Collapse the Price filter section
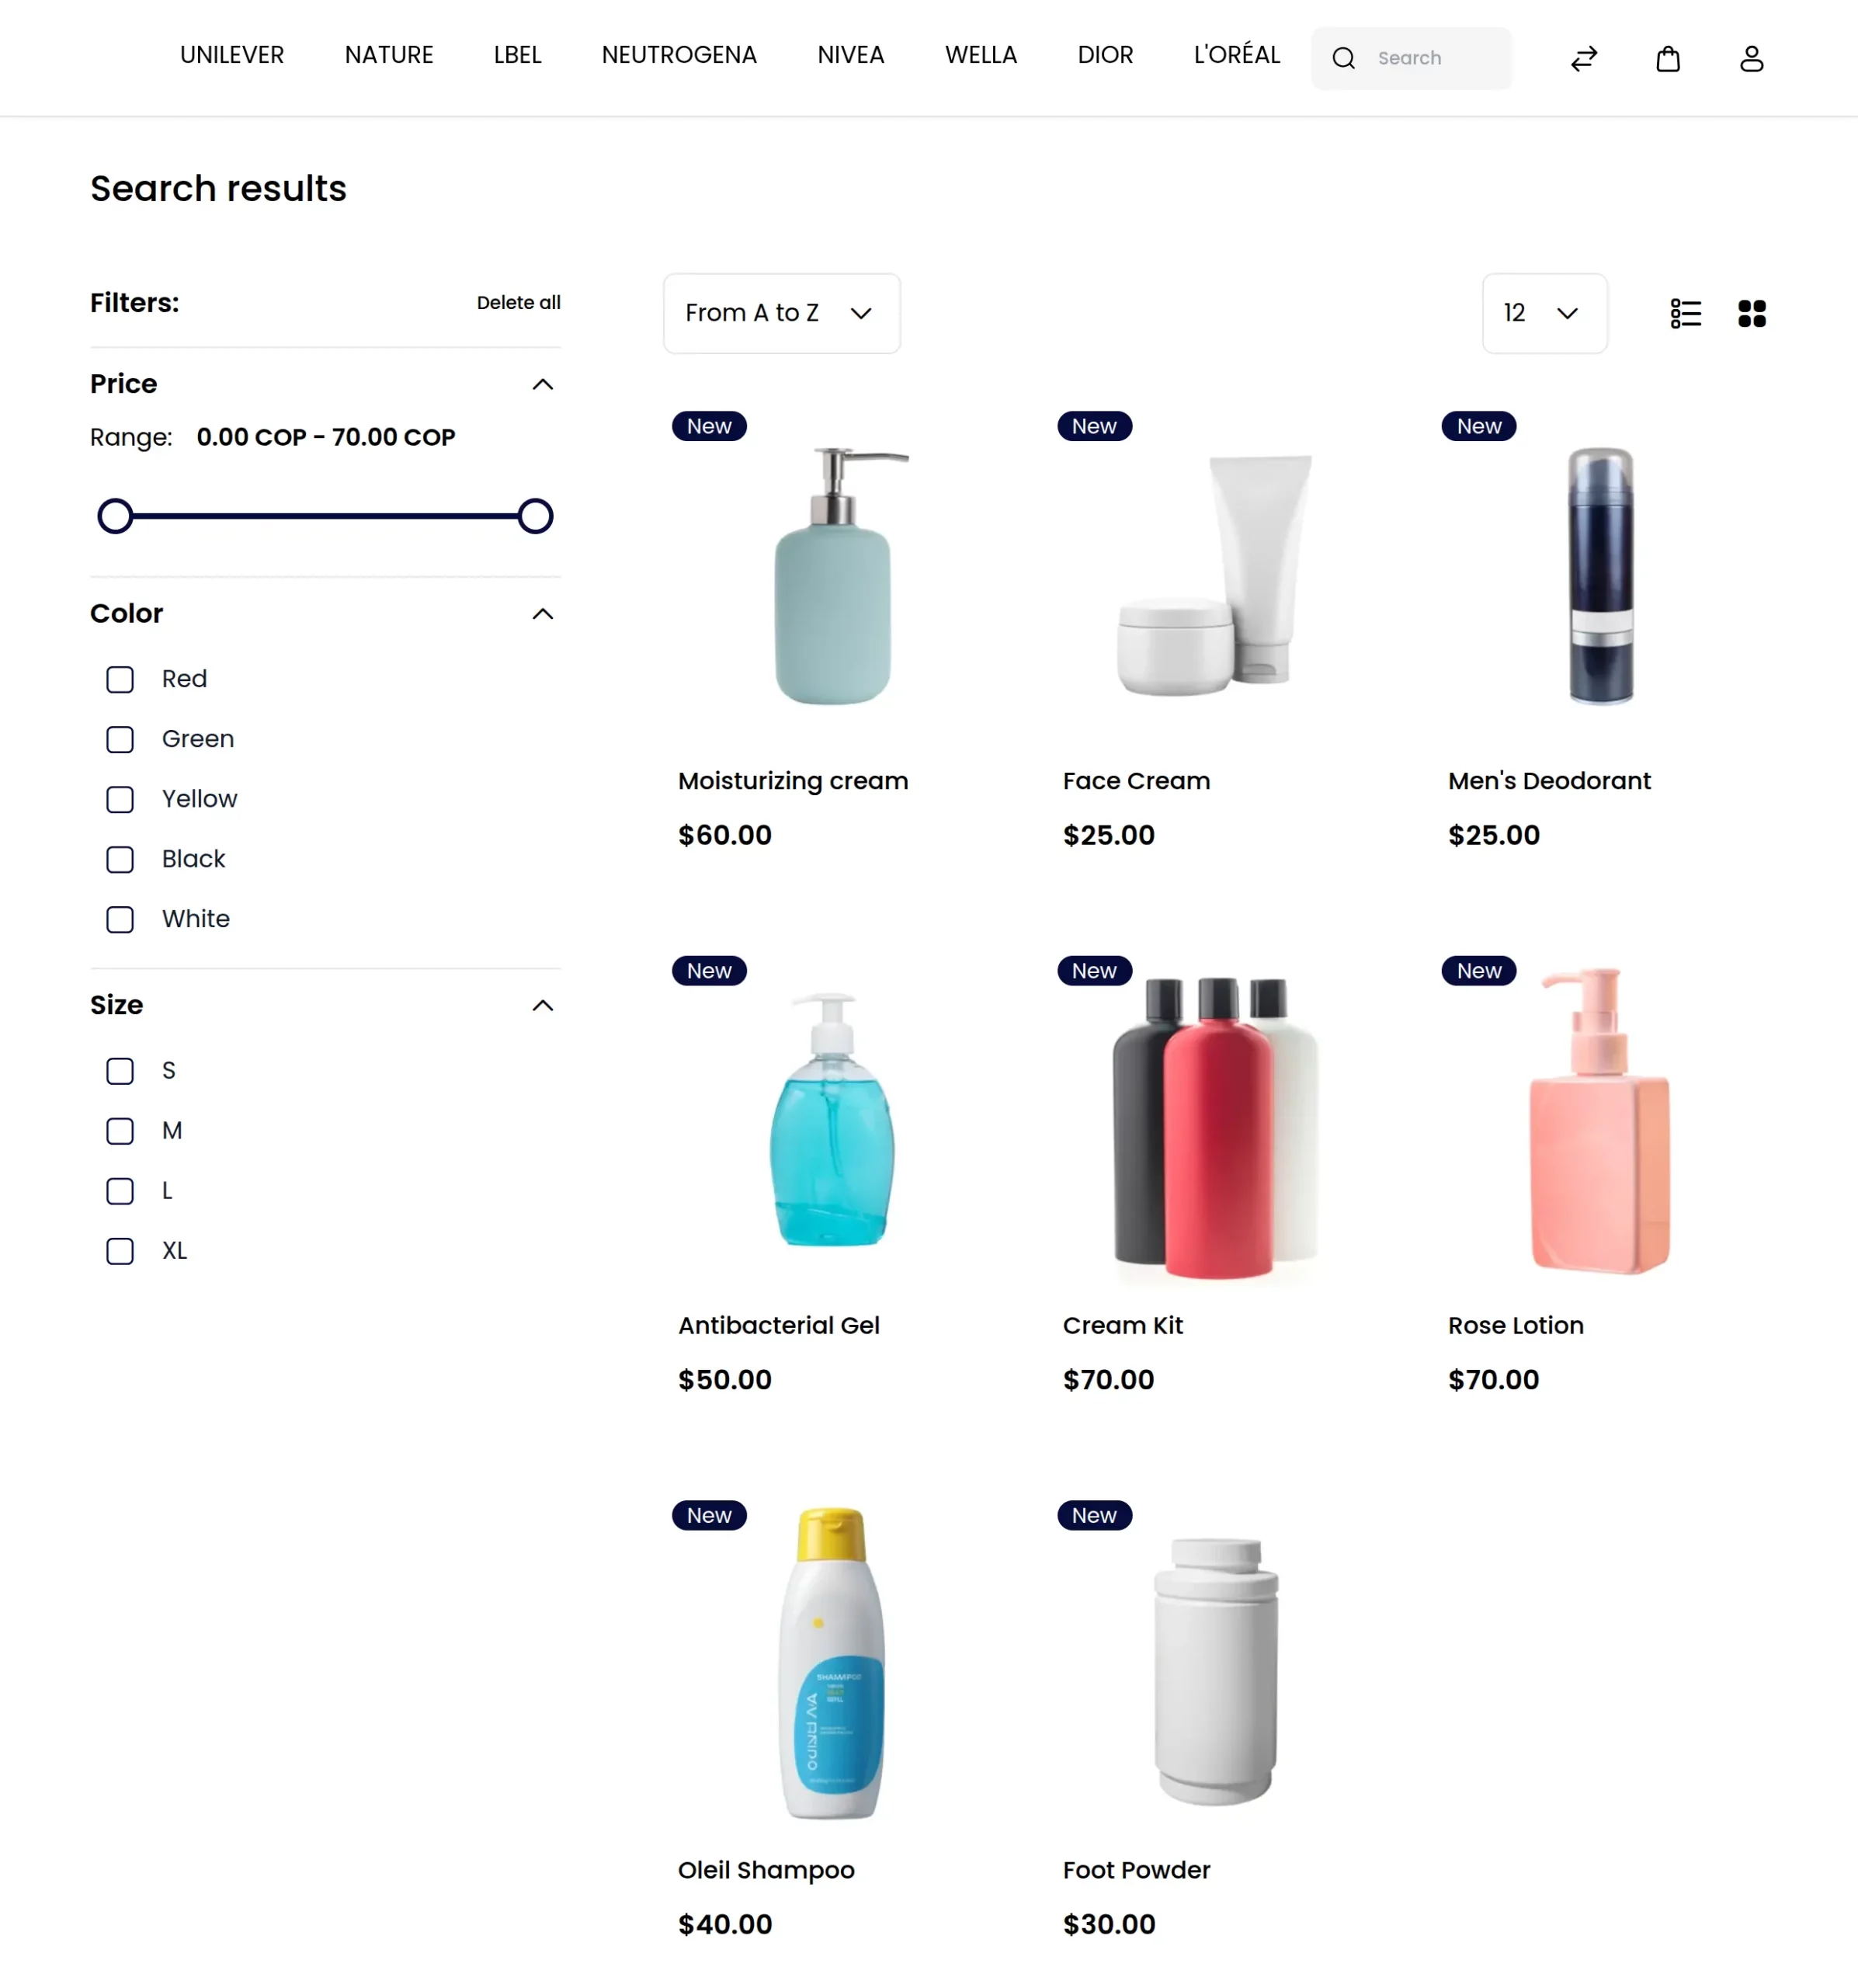The width and height of the screenshot is (1858, 1988). (542, 385)
